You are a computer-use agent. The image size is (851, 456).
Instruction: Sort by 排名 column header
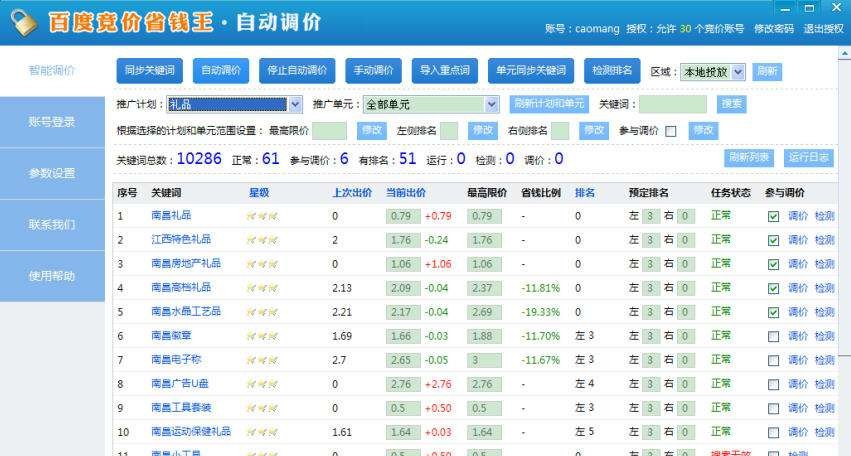pyautogui.click(x=585, y=193)
